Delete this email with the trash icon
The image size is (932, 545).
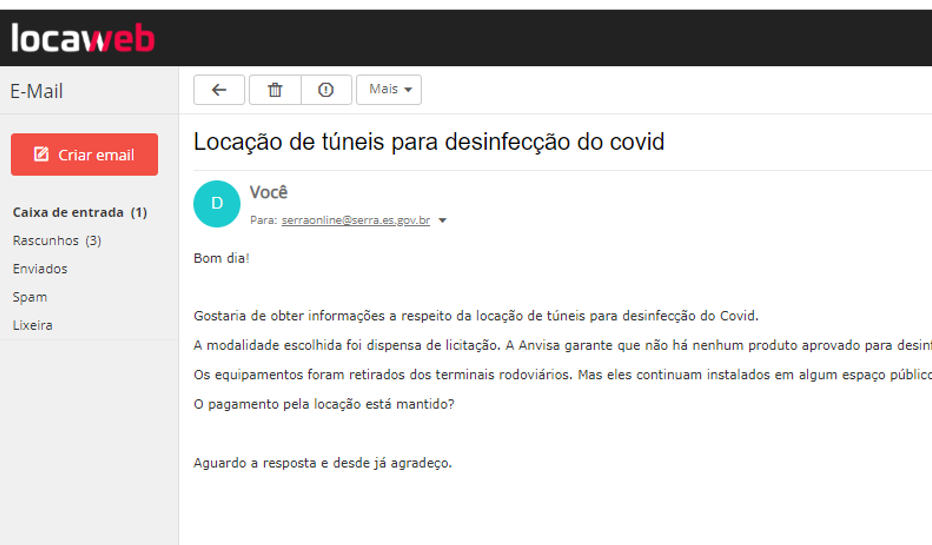tap(275, 90)
